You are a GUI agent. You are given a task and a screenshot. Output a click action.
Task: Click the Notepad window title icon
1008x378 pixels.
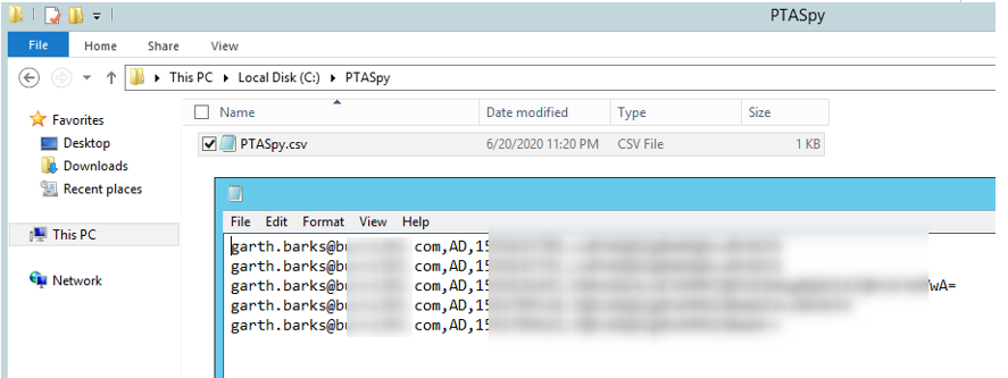(236, 195)
